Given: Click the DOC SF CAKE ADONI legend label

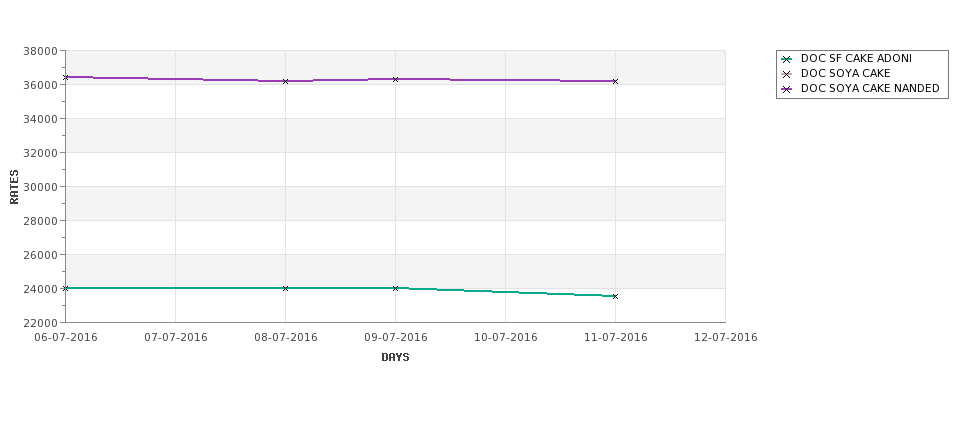Looking at the screenshot, I should [x=856, y=58].
